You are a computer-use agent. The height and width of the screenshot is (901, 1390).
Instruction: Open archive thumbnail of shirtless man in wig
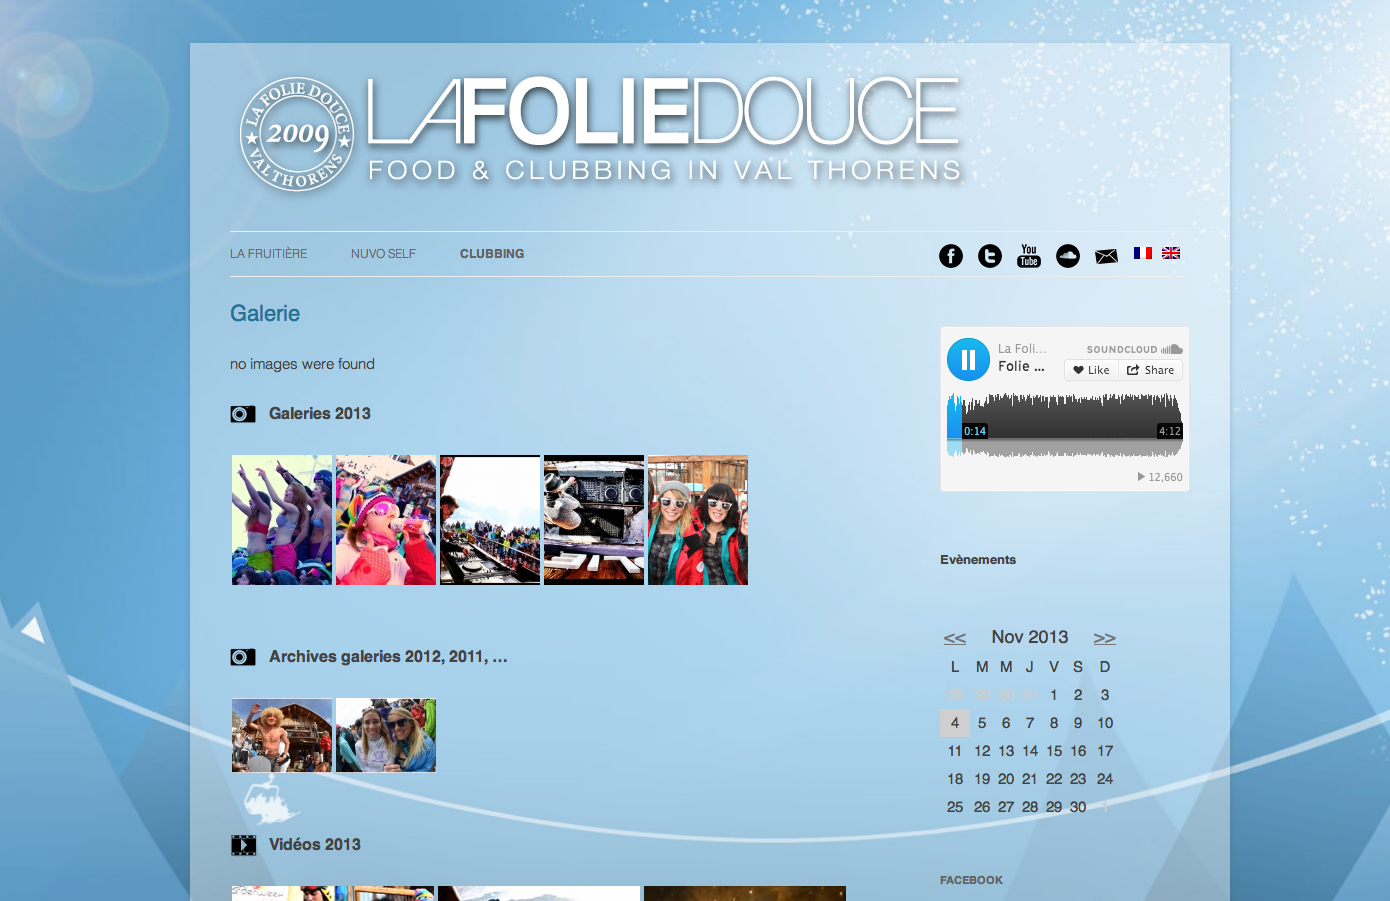[282, 735]
